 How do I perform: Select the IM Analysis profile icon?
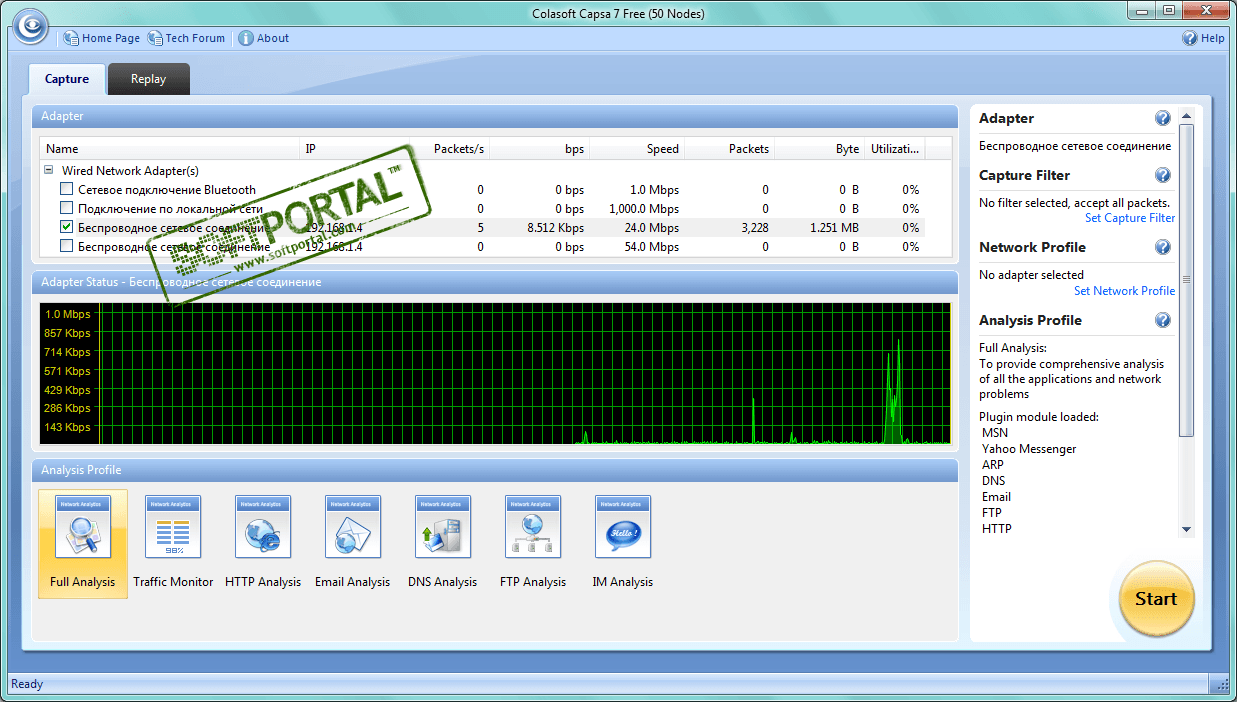coord(623,527)
